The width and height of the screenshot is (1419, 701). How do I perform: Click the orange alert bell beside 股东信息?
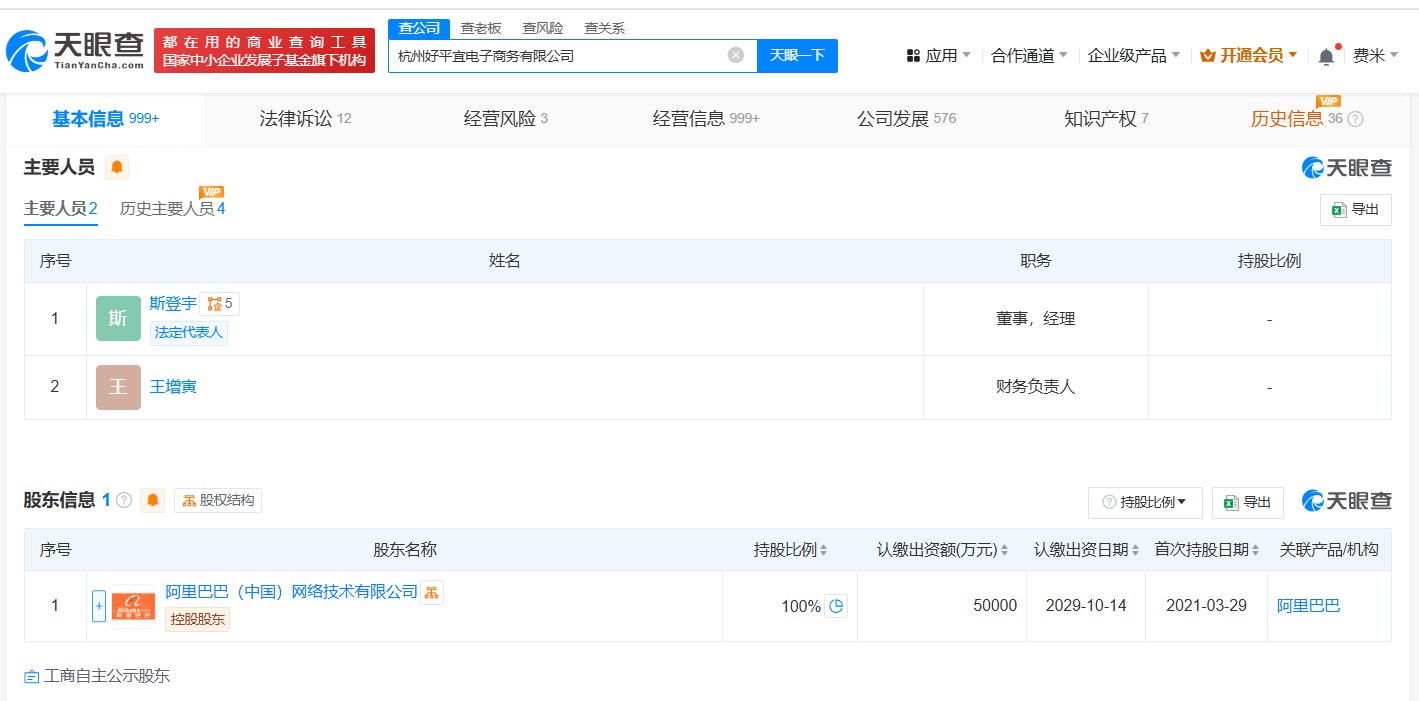coord(152,500)
